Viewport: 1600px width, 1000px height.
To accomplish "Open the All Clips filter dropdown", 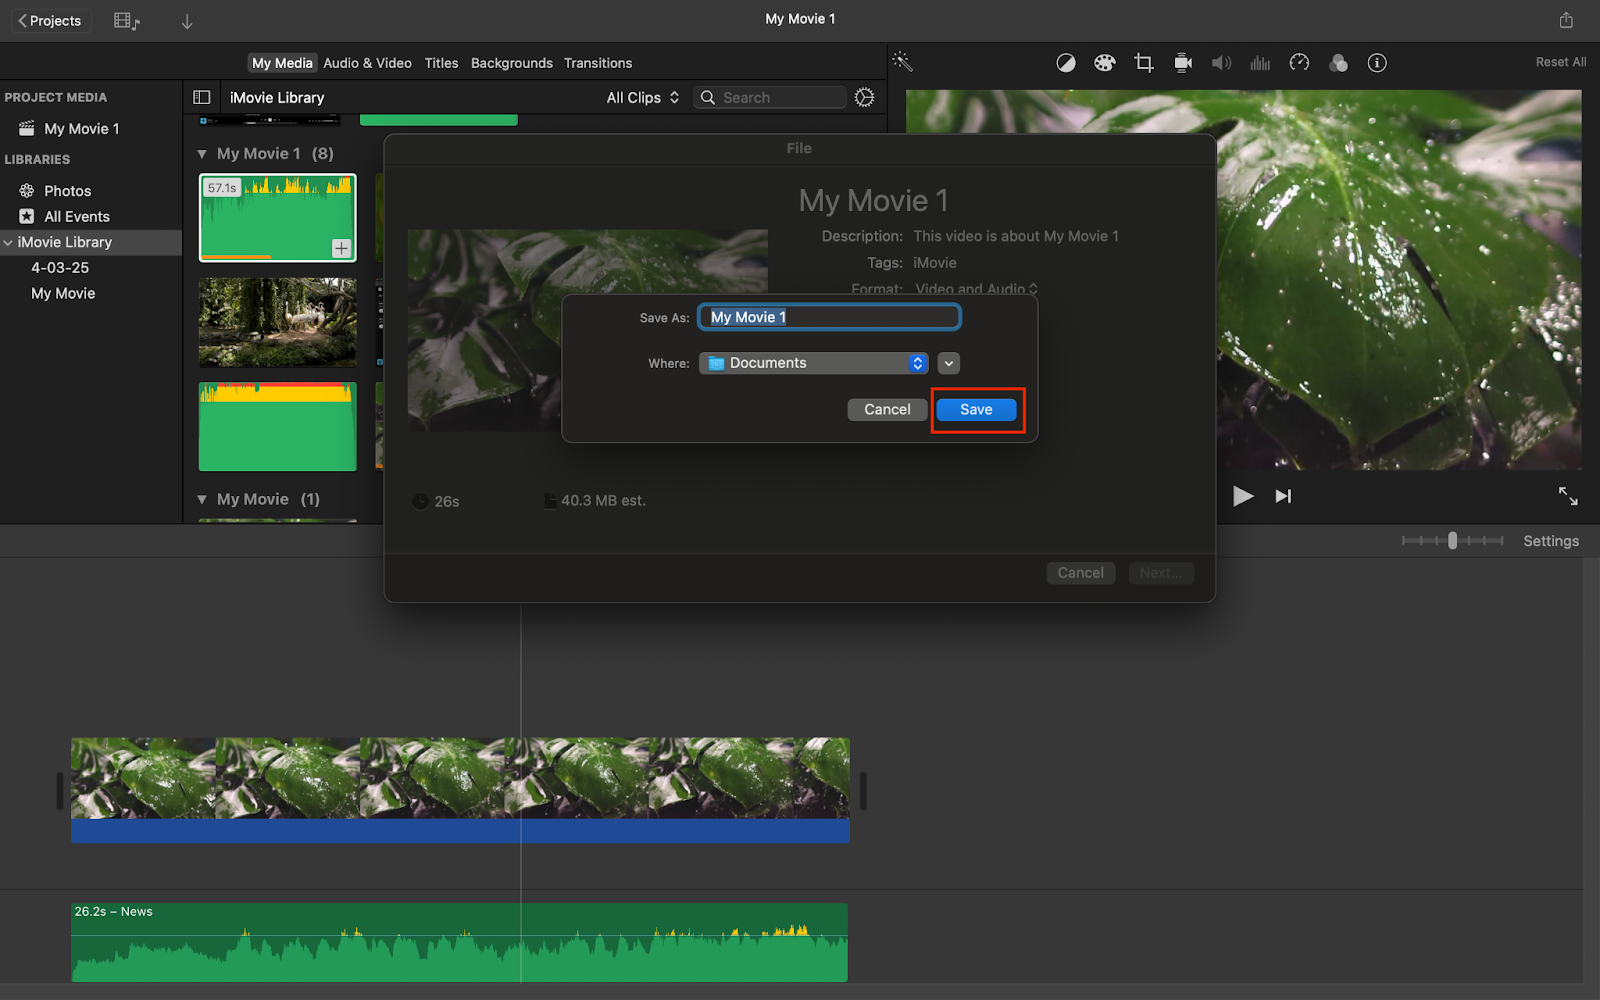I will 642,97.
